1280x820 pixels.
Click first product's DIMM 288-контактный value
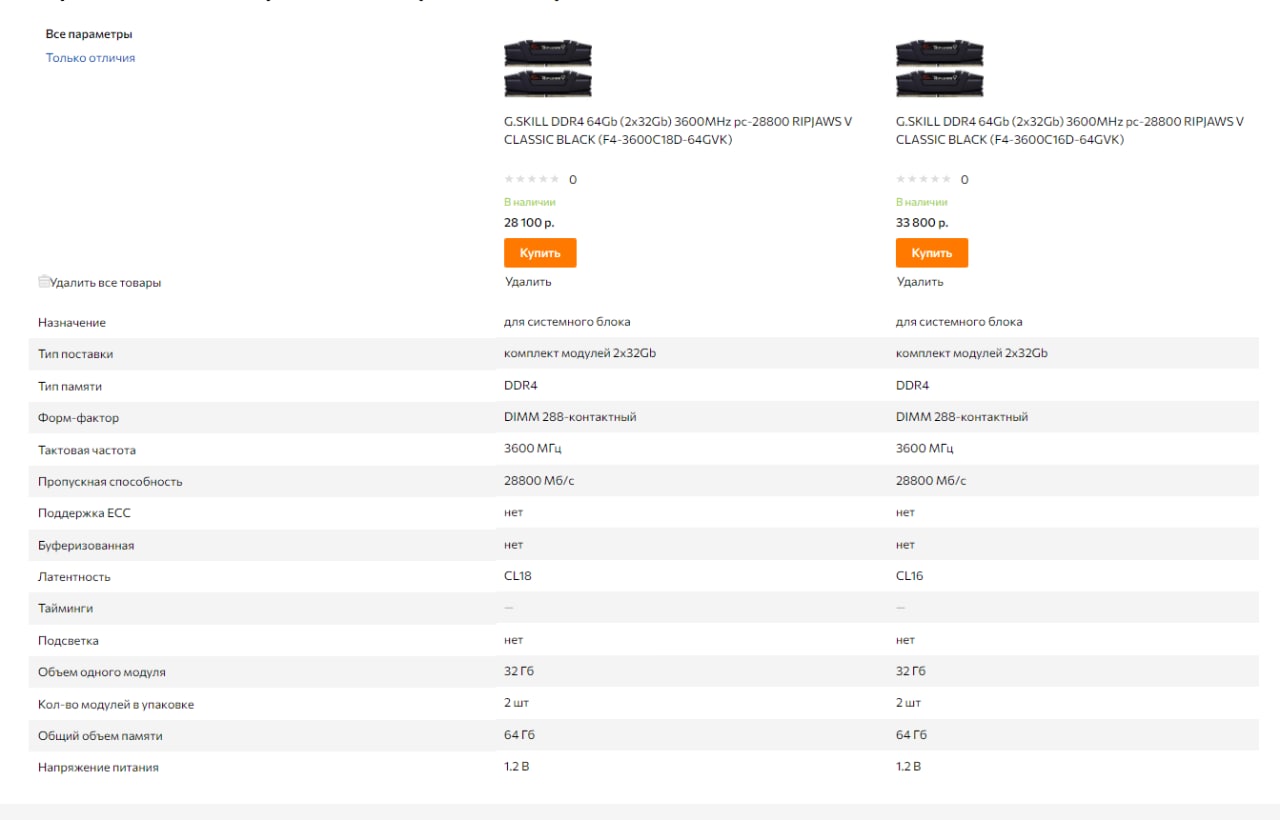570,417
